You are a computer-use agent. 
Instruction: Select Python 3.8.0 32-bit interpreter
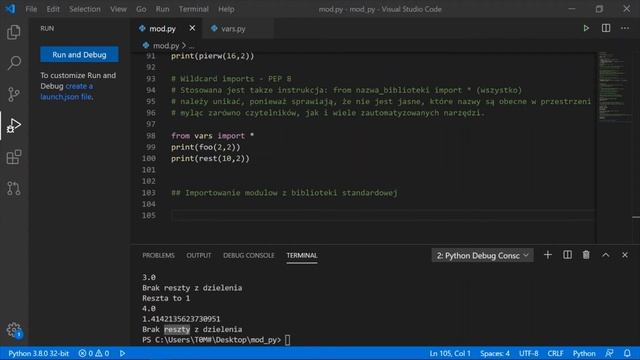pyautogui.click(x=38, y=353)
